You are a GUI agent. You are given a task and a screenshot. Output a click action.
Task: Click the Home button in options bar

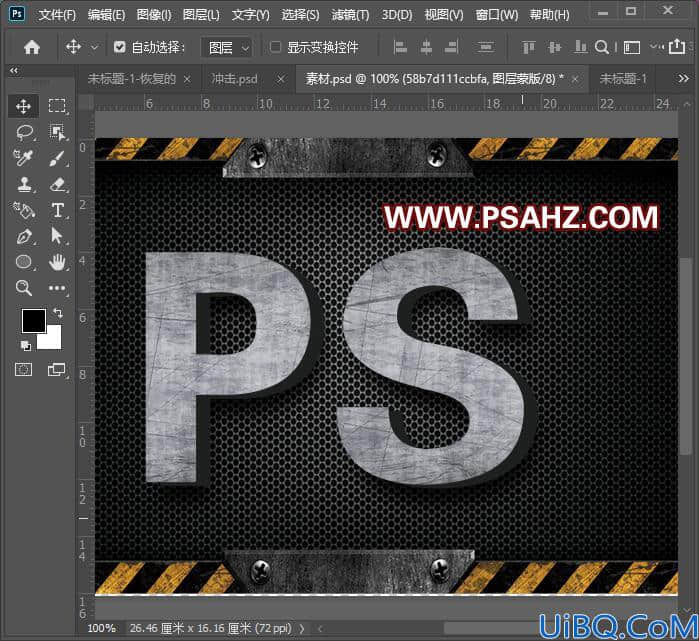(x=32, y=47)
